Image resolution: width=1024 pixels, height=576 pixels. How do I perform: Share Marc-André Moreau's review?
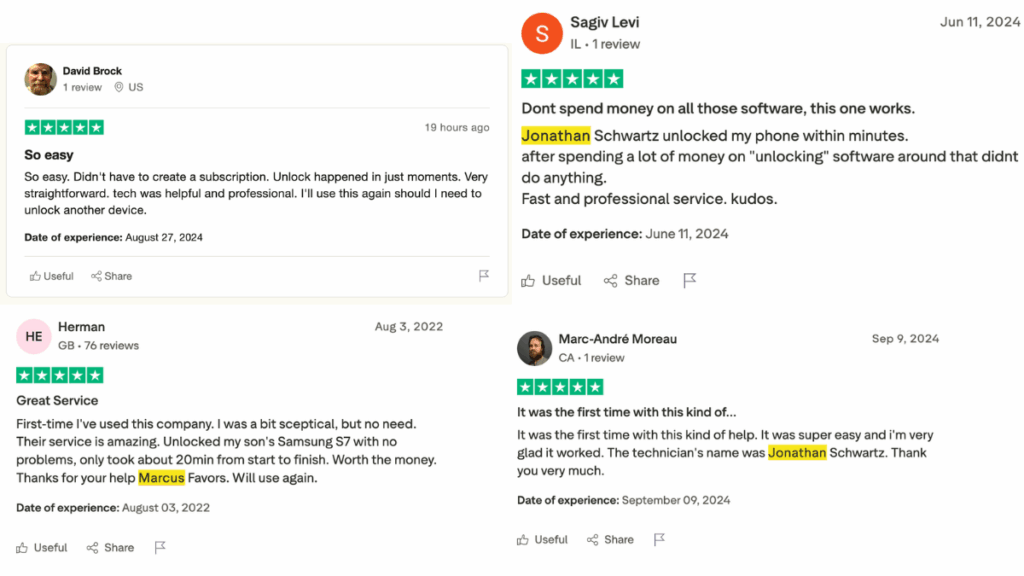click(x=610, y=540)
